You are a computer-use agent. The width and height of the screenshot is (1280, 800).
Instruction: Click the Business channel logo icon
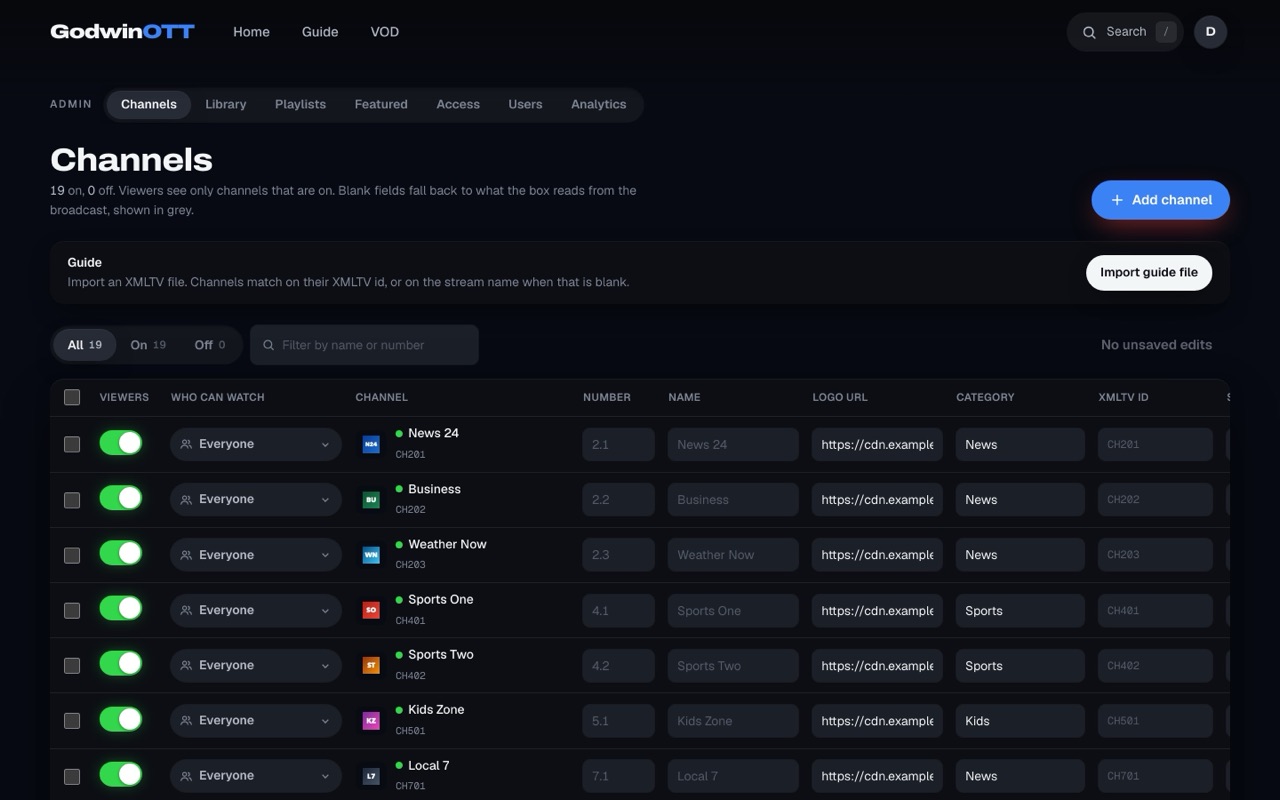click(x=371, y=499)
